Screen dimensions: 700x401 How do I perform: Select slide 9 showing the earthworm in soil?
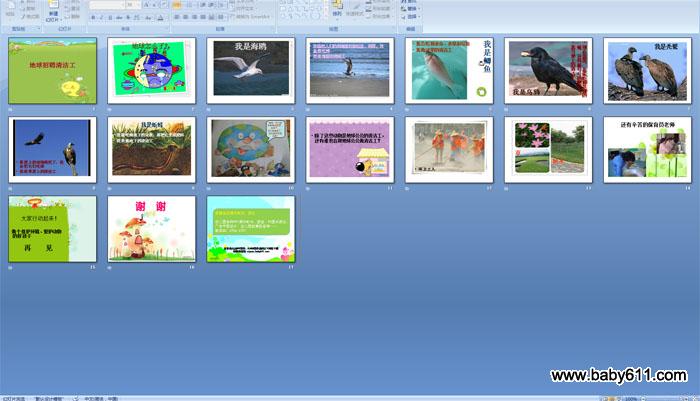(151, 150)
